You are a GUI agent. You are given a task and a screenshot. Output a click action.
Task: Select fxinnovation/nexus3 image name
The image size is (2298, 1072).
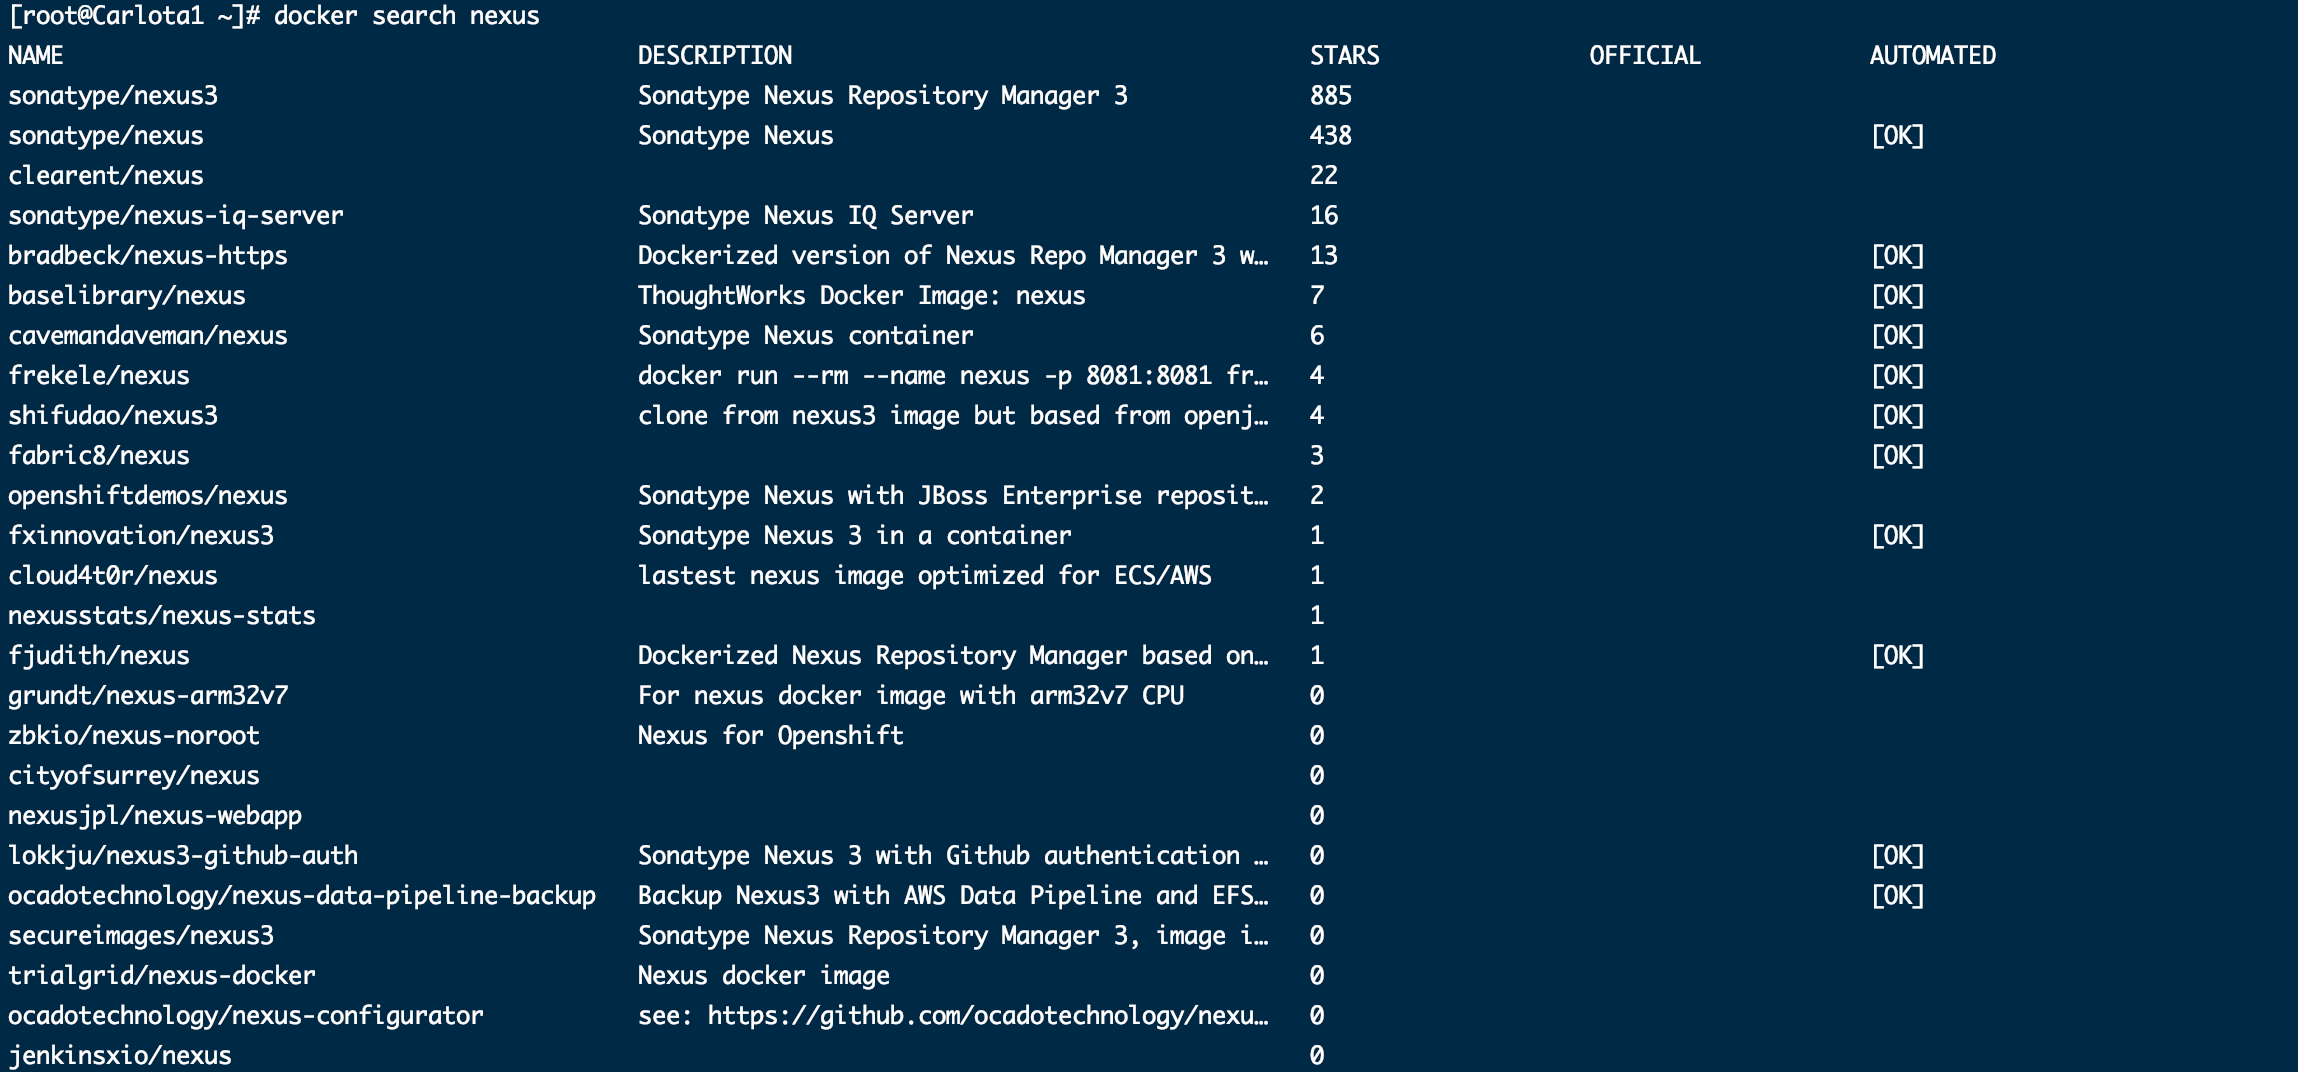pos(141,536)
